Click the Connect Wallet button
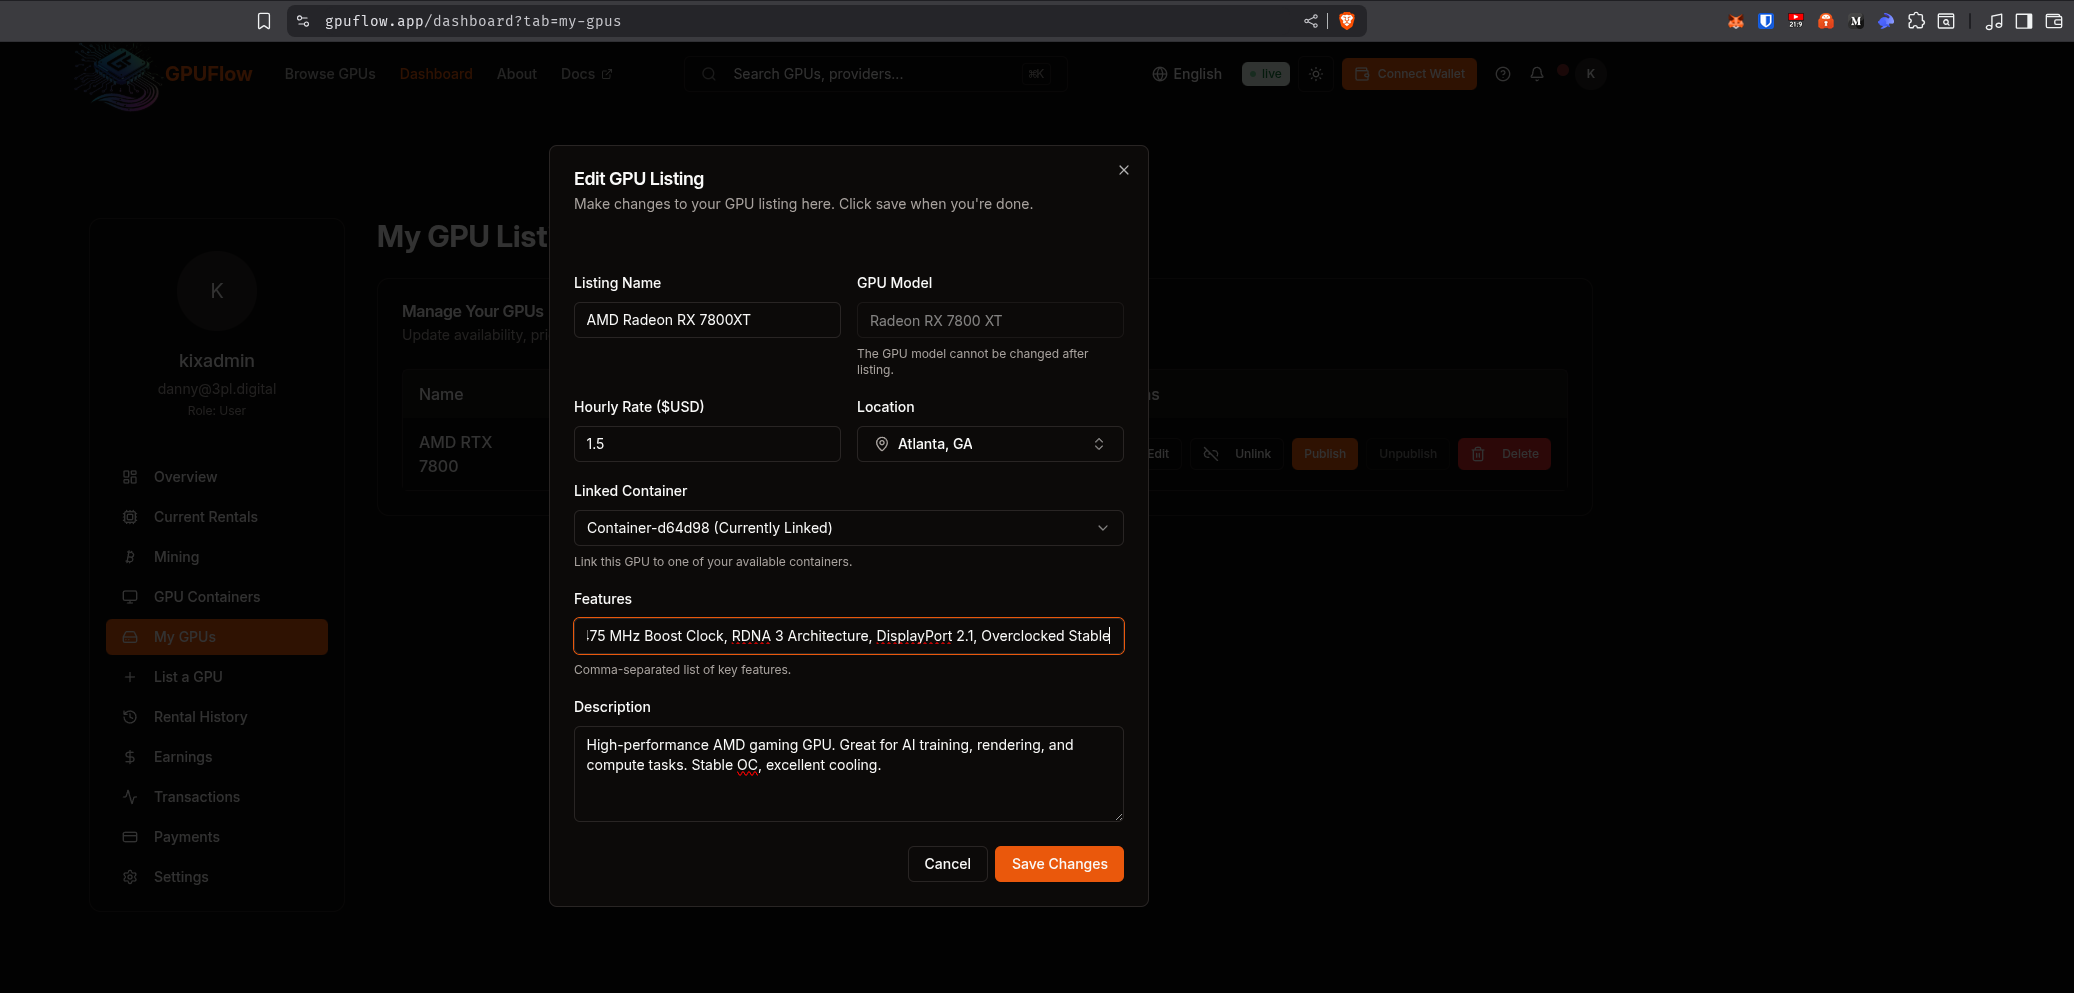 tap(1409, 74)
